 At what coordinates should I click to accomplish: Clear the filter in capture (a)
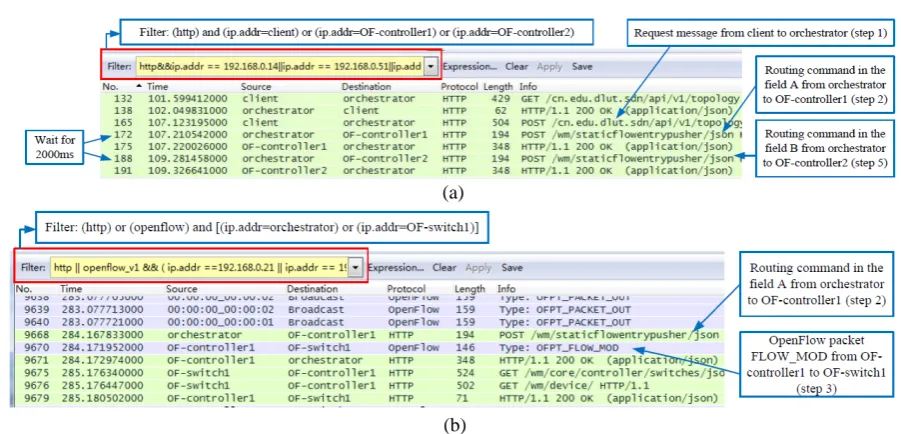517,67
